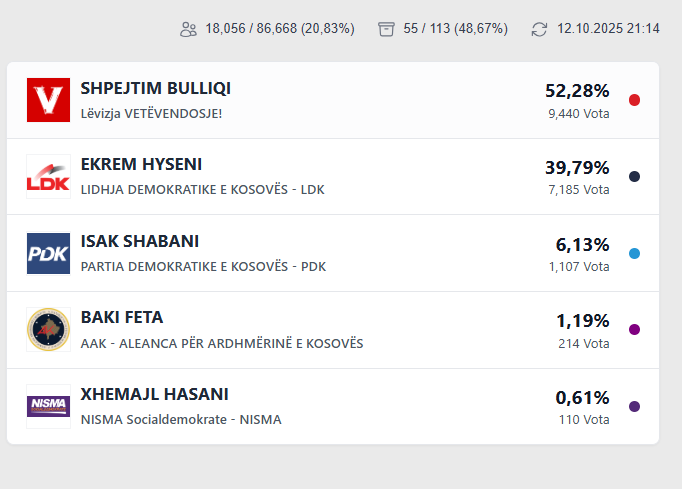Click the LDK party logo
This screenshot has height=489, width=682.
[48, 177]
